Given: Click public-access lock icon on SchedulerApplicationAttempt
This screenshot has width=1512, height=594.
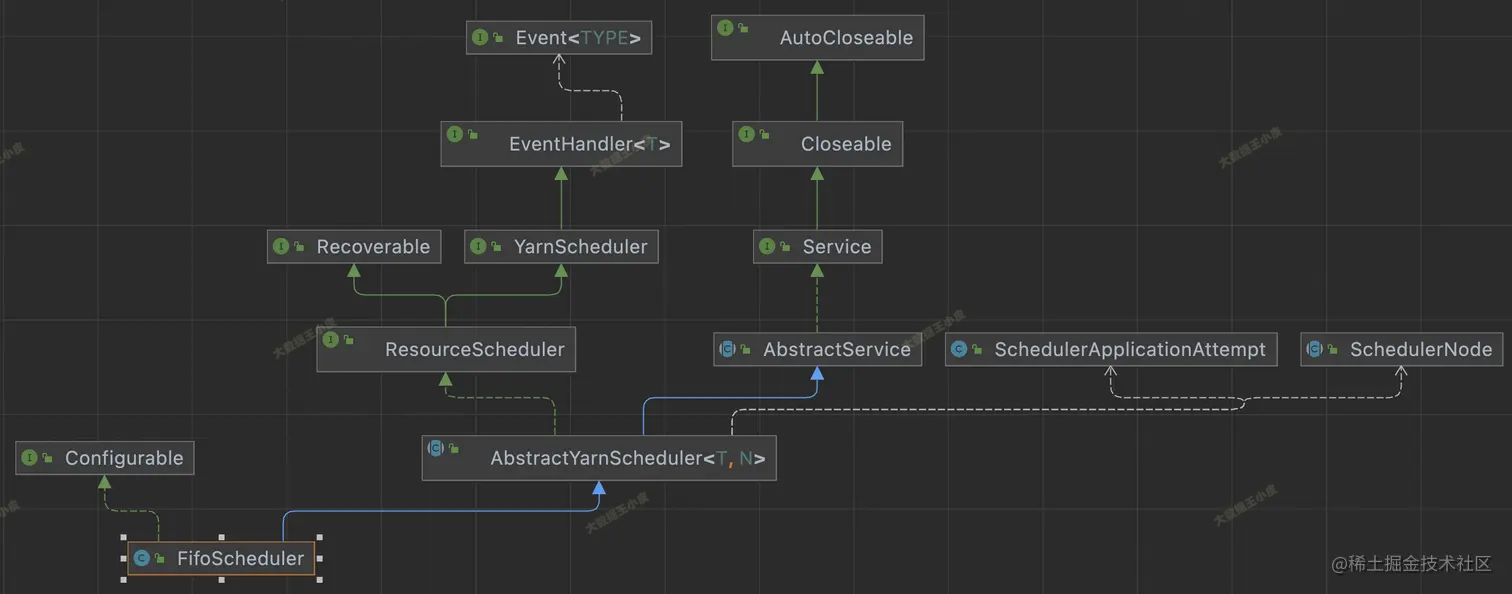Looking at the screenshot, I should [977, 349].
